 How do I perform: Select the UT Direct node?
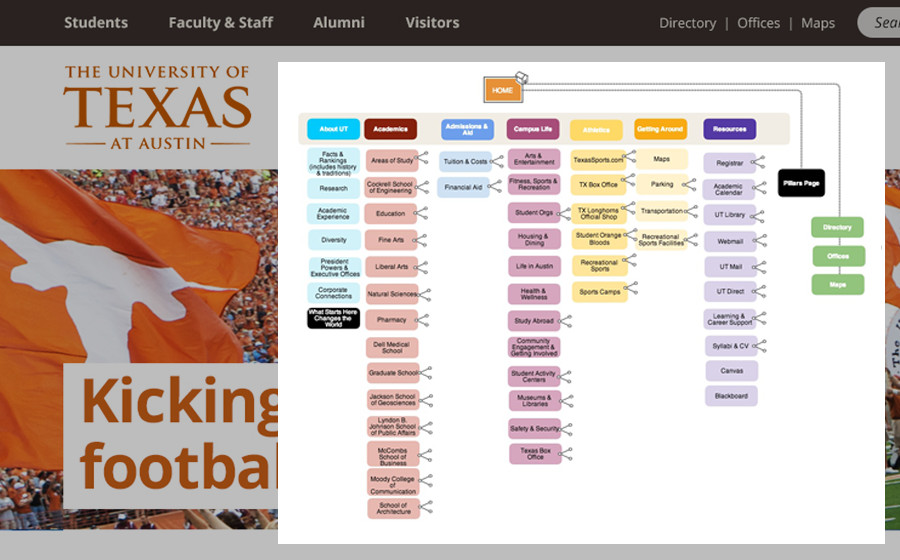click(730, 291)
